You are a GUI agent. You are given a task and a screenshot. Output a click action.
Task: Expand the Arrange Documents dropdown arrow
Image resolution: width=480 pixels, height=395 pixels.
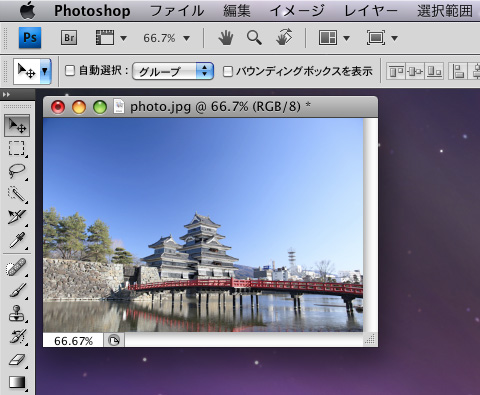pos(346,38)
